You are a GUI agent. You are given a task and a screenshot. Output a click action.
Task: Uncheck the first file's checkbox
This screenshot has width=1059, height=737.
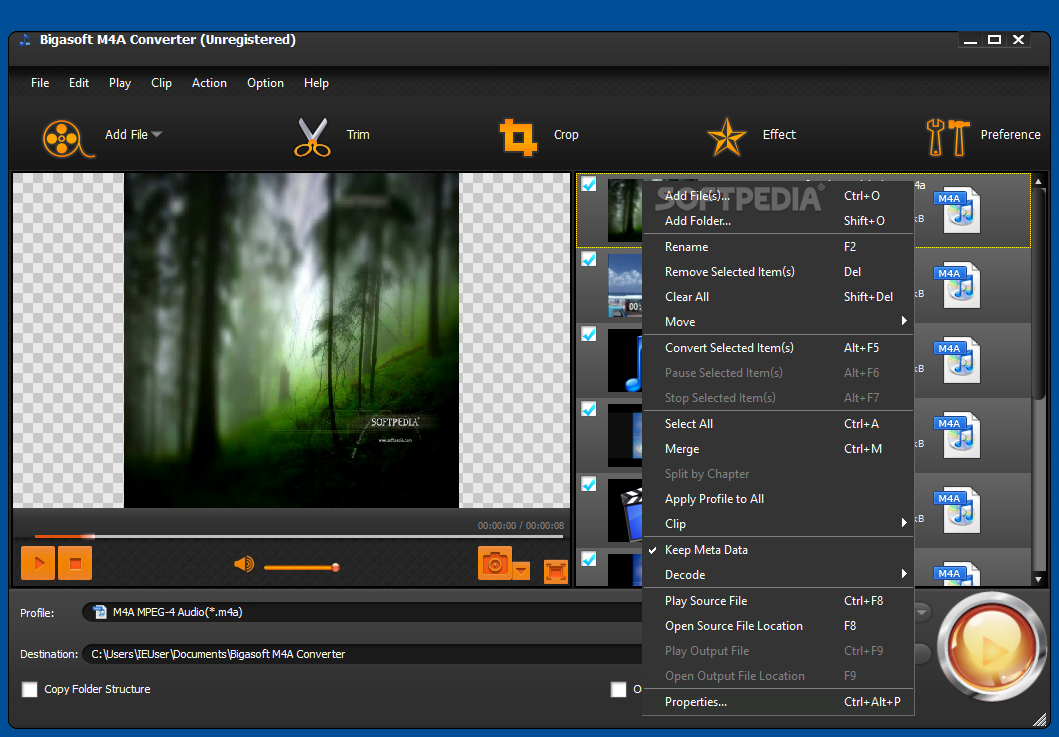click(x=589, y=184)
